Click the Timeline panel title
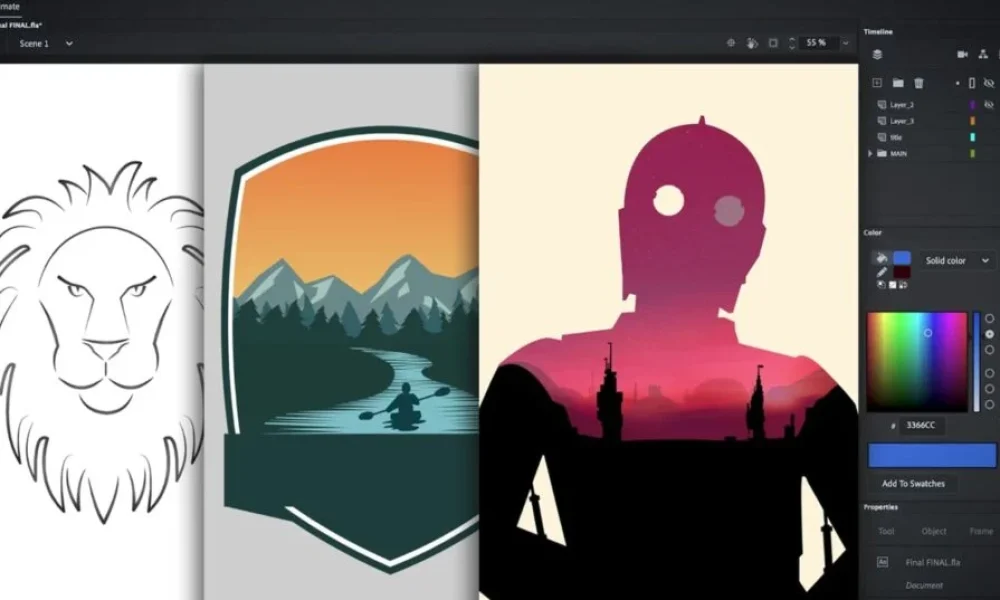 [x=878, y=32]
